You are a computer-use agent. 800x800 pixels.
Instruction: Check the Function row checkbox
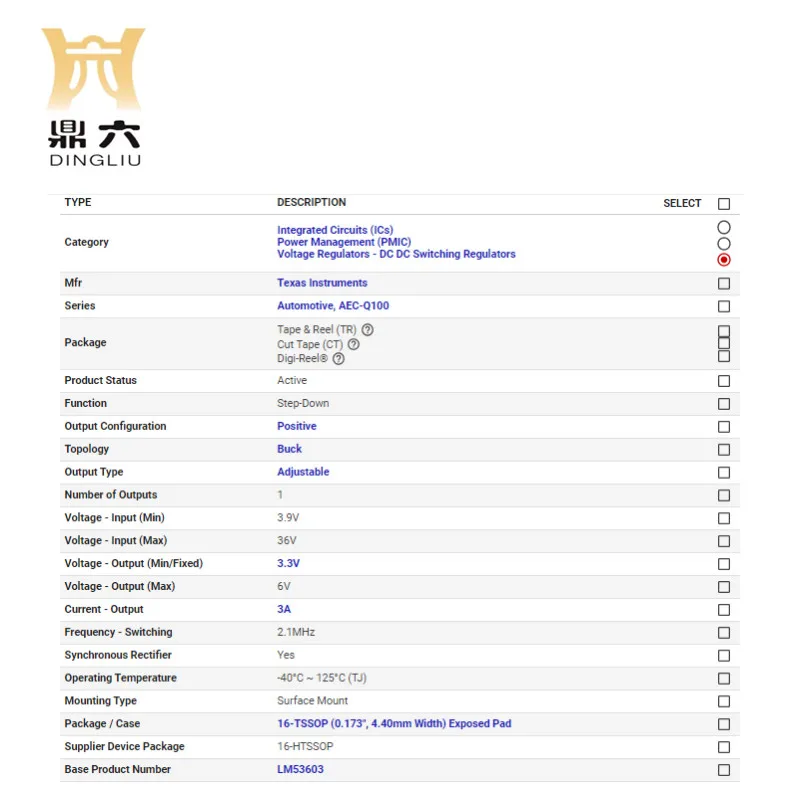723,404
